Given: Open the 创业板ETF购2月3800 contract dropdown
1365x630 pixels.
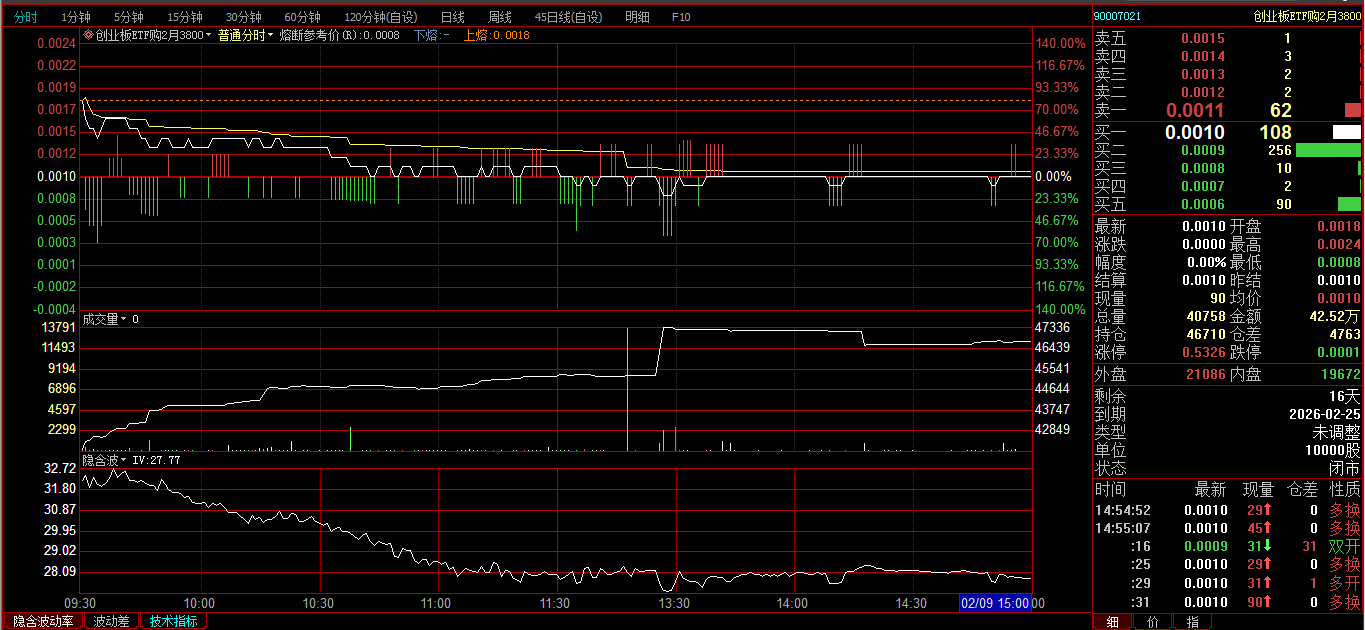Looking at the screenshot, I should pyautogui.click(x=208, y=35).
